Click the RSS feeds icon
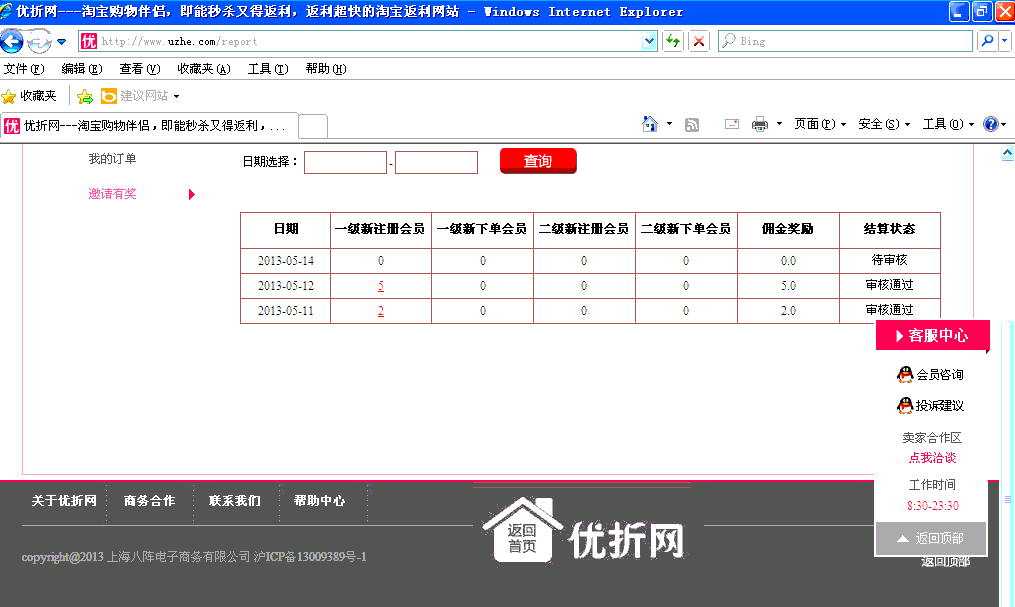 click(x=692, y=124)
